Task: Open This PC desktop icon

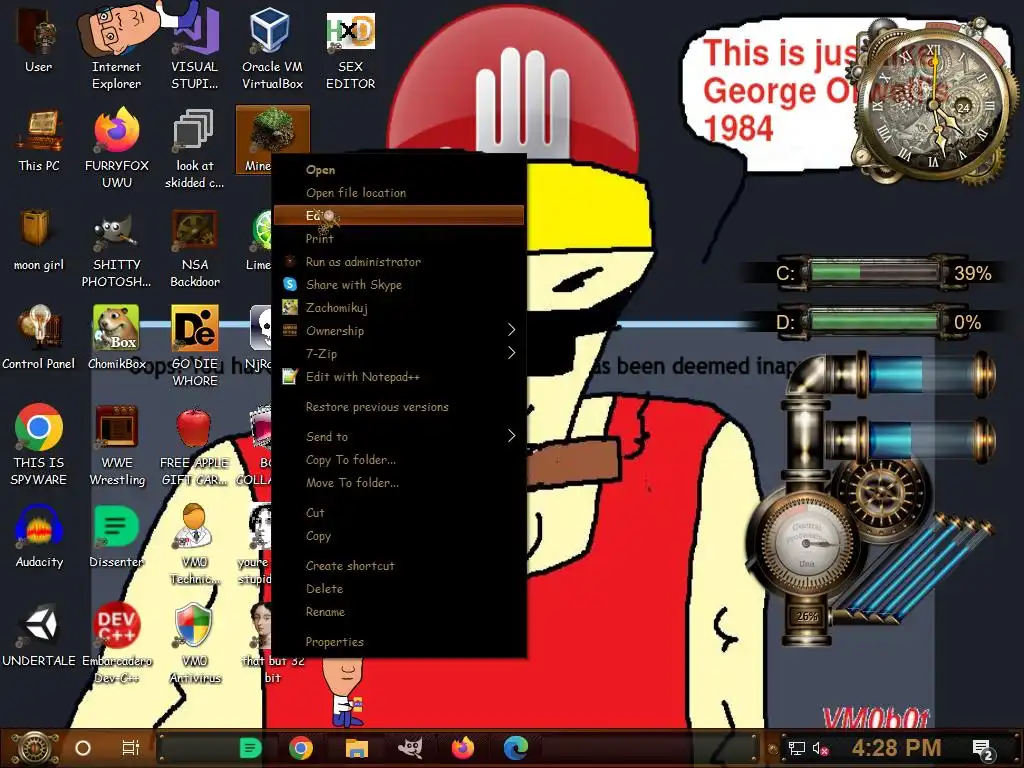Action: coord(39,140)
